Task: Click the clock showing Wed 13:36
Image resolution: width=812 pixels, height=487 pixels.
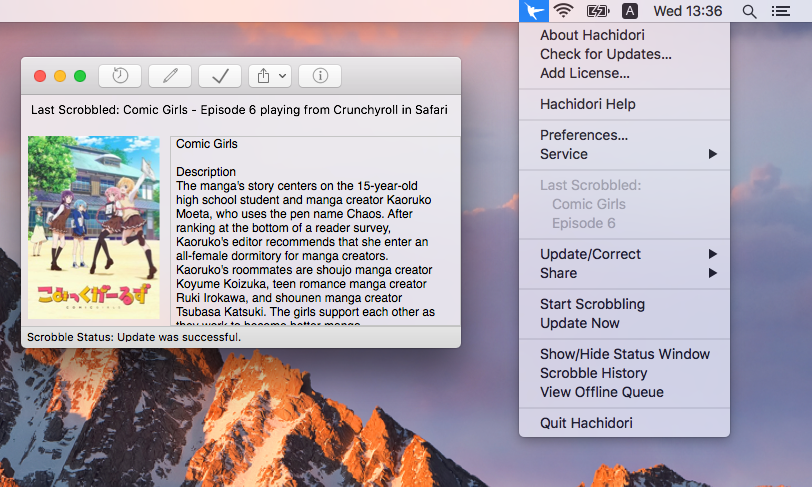Action: pos(688,11)
